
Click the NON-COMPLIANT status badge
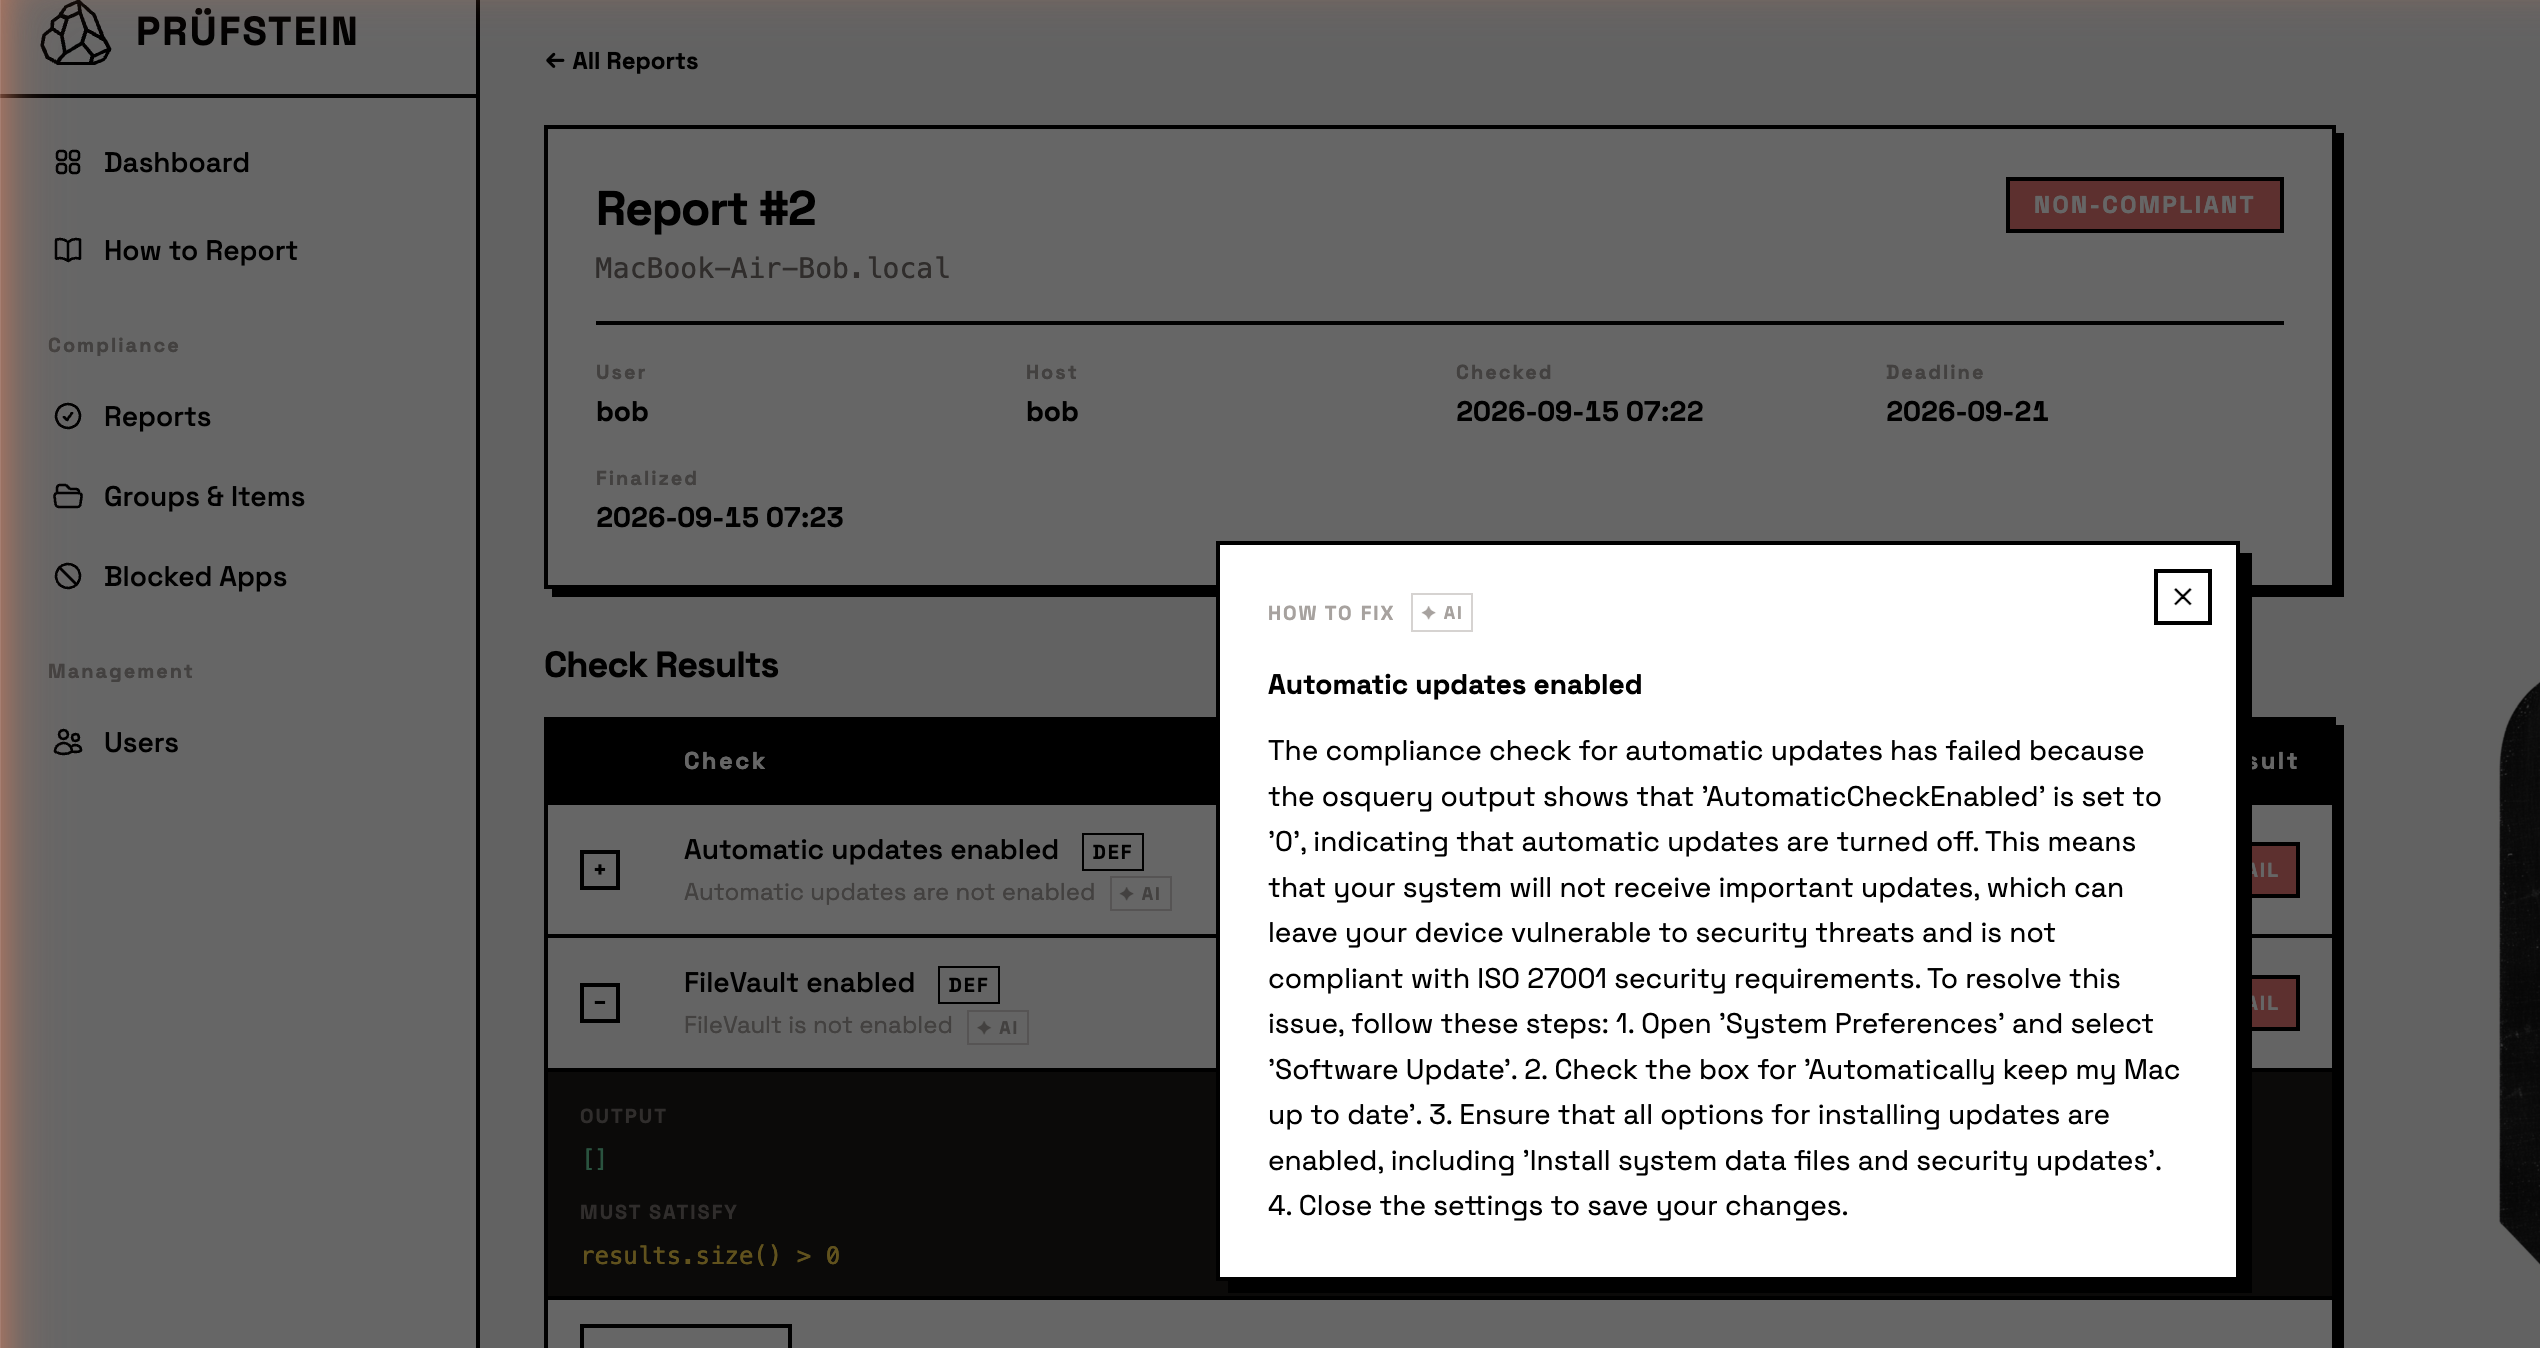[x=2144, y=205]
